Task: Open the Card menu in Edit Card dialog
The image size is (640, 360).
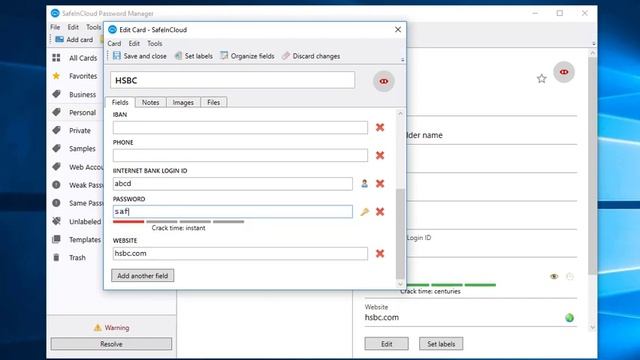Action: coord(114,43)
